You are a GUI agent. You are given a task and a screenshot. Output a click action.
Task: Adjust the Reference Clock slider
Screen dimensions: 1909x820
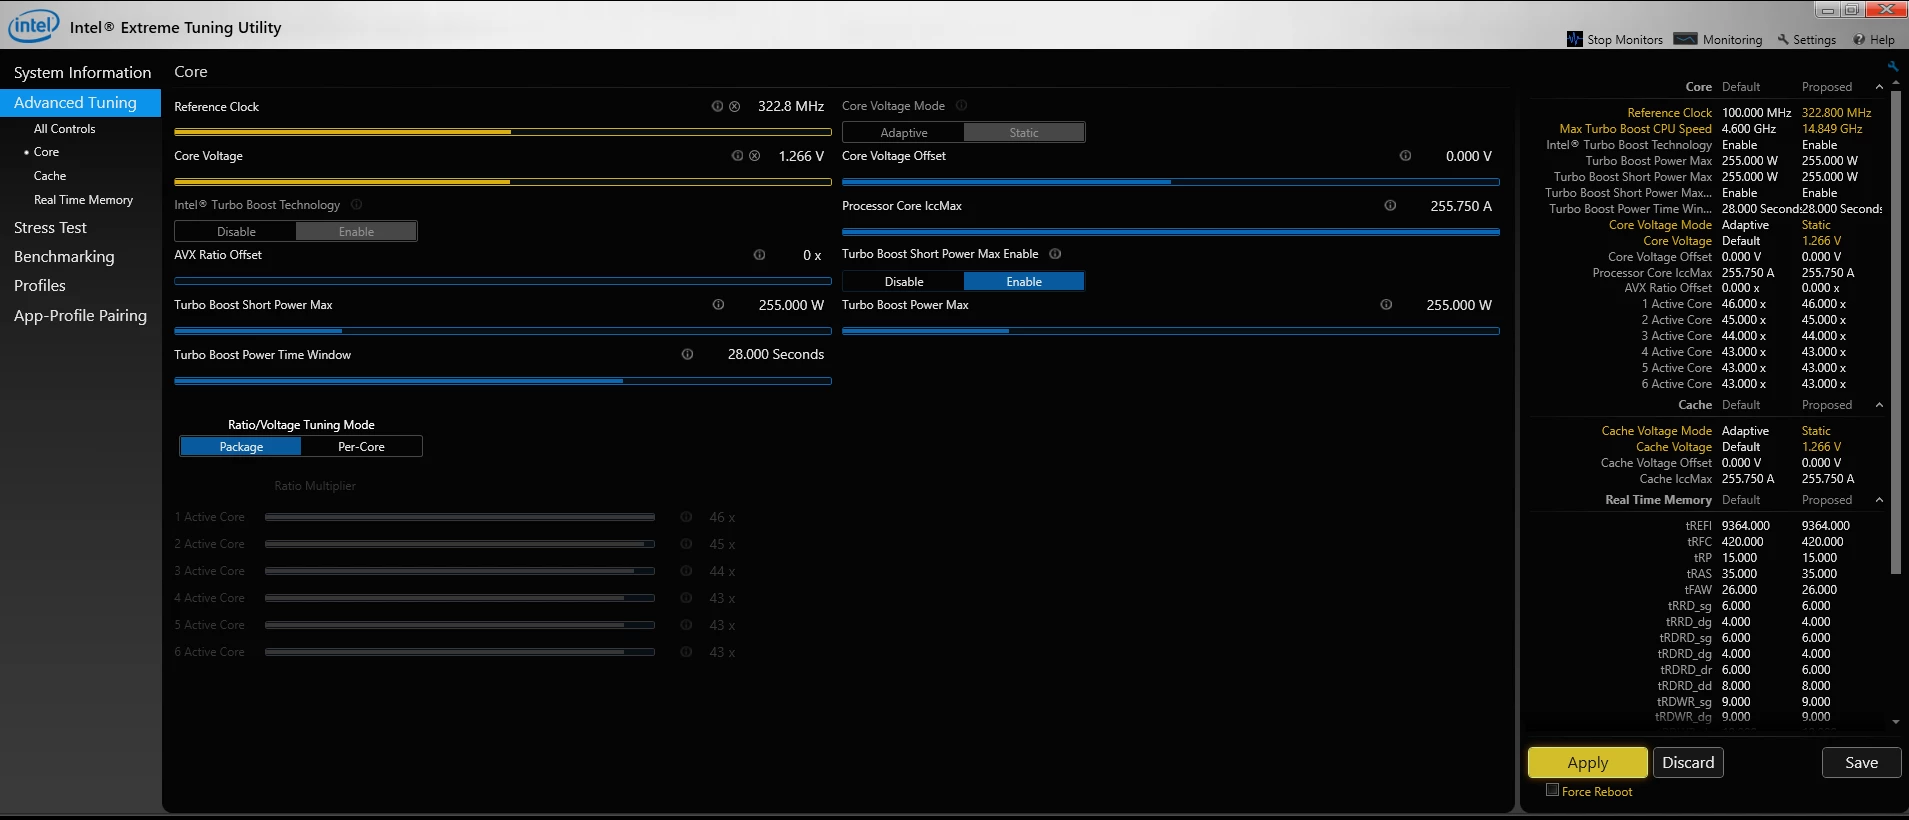(503, 131)
